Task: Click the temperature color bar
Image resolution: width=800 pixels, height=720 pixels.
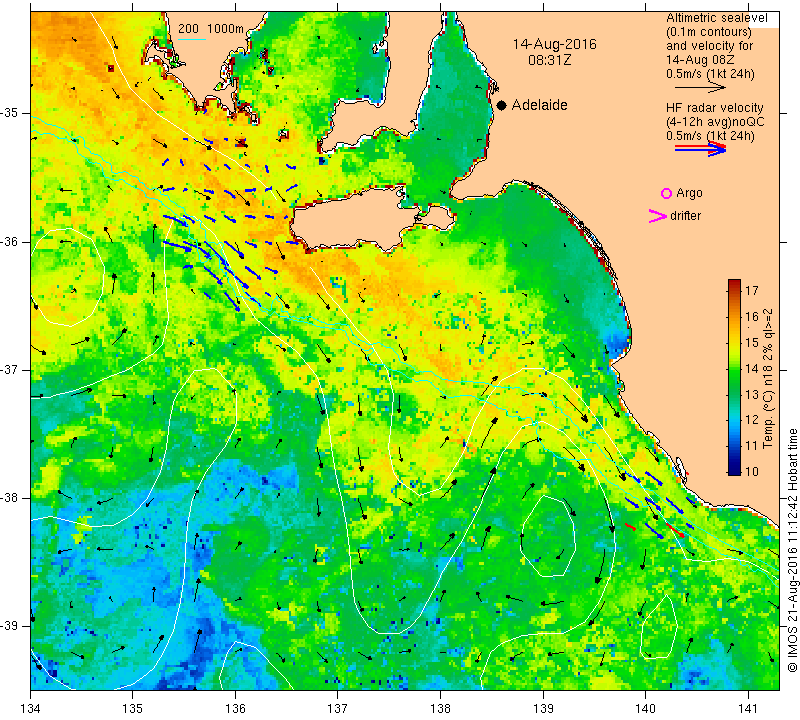Action: (x=734, y=377)
